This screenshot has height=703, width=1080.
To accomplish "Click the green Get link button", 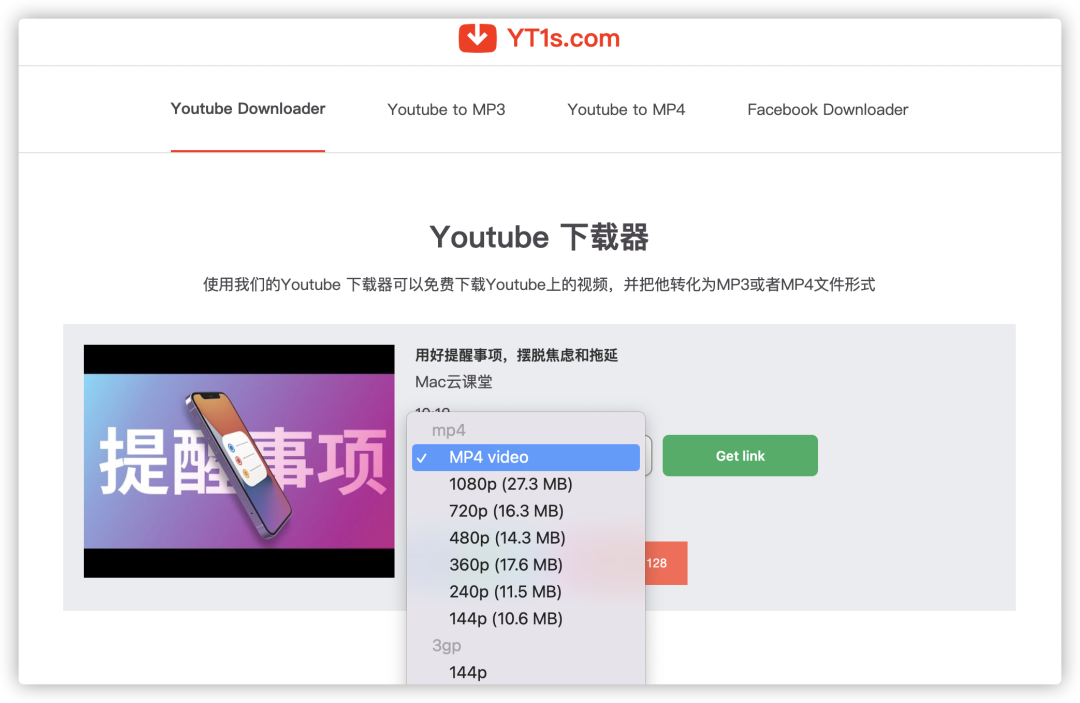I will point(740,455).
